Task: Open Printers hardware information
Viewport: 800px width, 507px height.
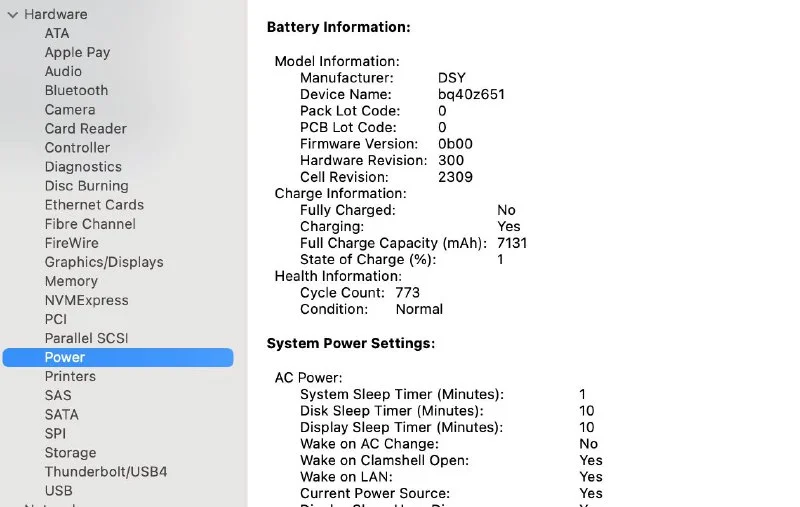Action: tap(70, 376)
